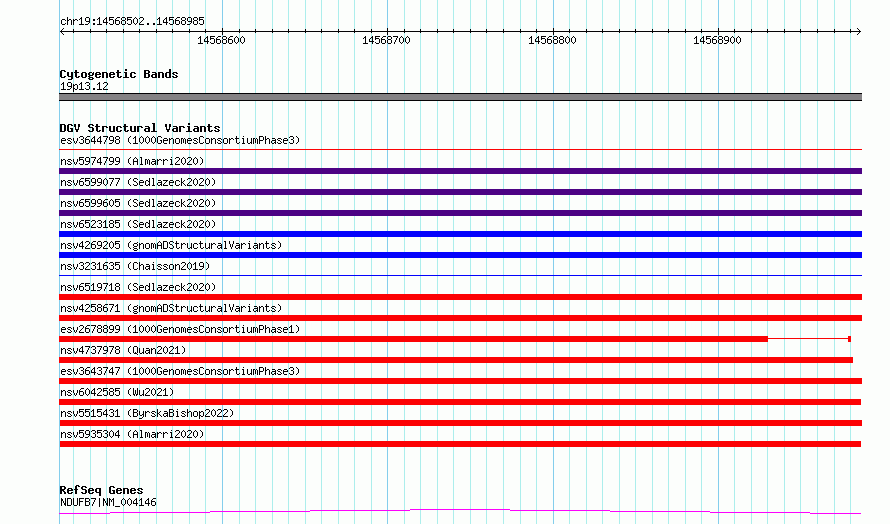890x524 pixels.
Task: Select variant label nsv4269205 (gnomADStructuralVariants)
Action: (171, 245)
